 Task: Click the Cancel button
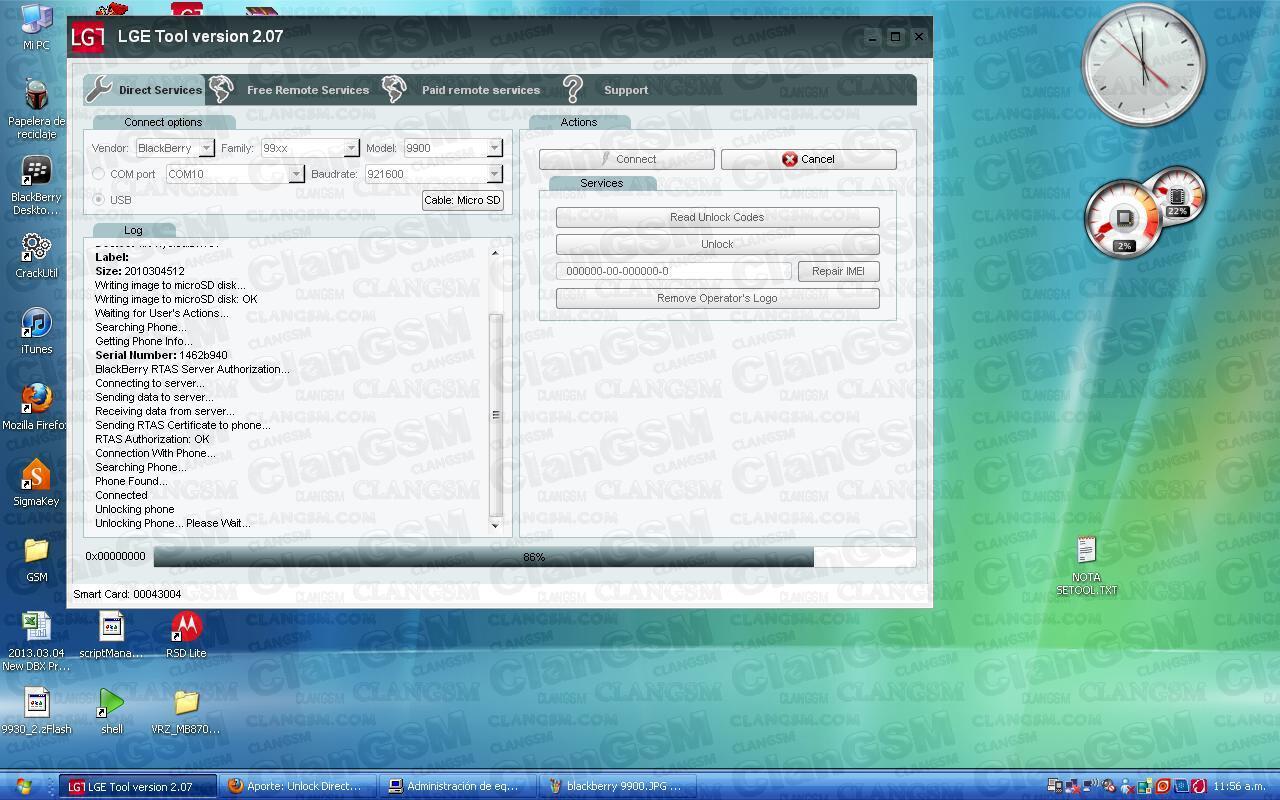click(808, 159)
